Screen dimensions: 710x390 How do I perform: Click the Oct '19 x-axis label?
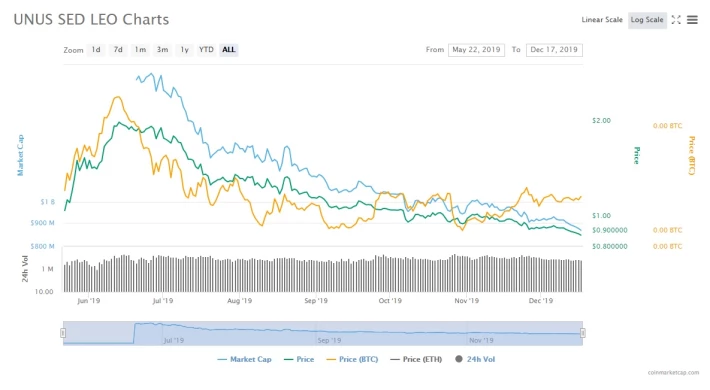390,301
